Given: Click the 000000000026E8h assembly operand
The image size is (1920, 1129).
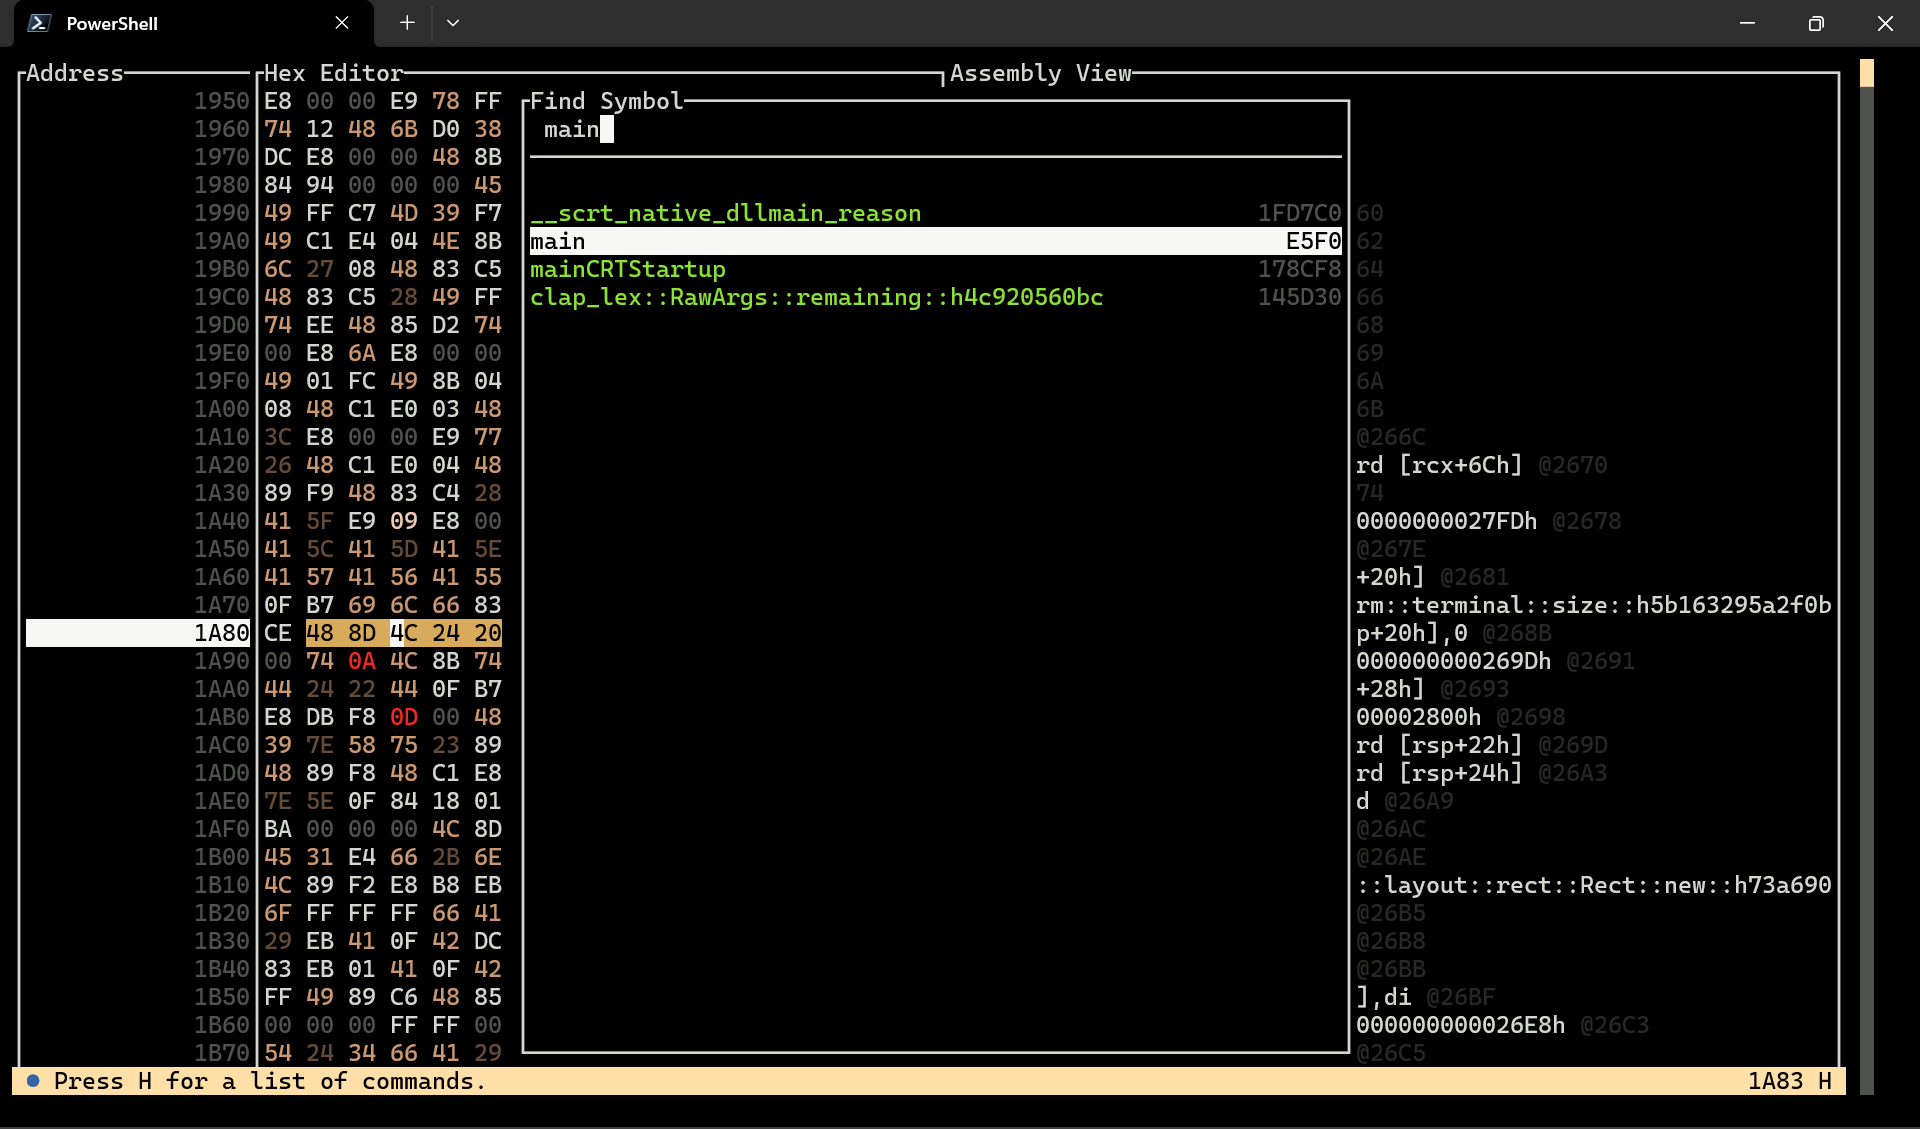Looking at the screenshot, I should [x=1460, y=1025].
